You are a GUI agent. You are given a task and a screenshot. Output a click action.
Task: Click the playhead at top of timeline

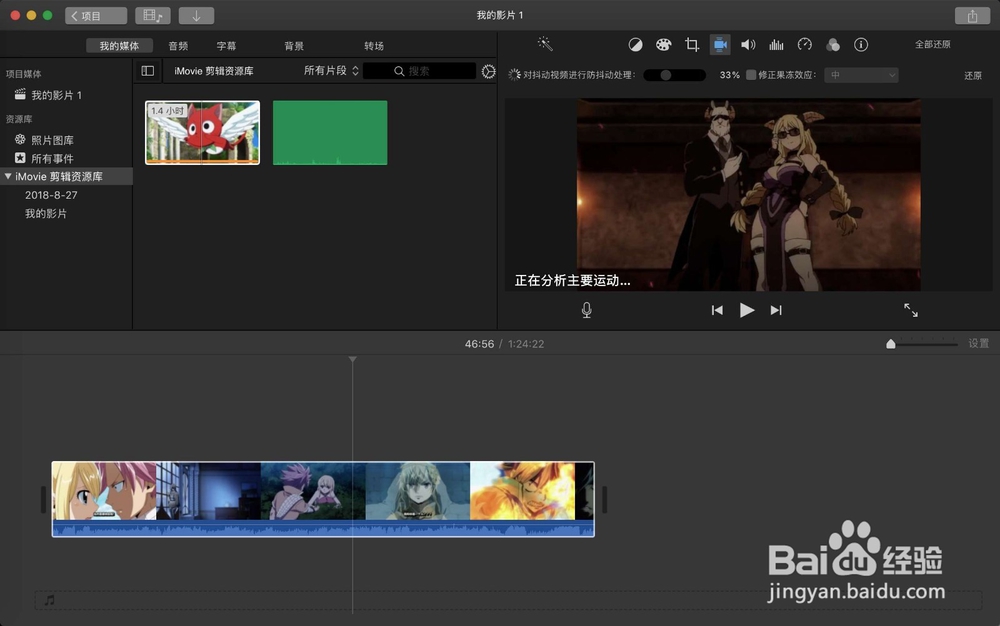353,360
